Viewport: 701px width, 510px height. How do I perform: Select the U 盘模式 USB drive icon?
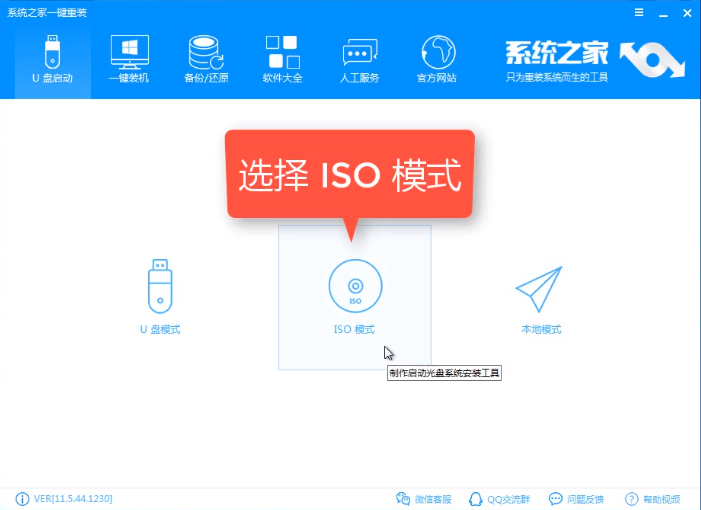coord(160,286)
